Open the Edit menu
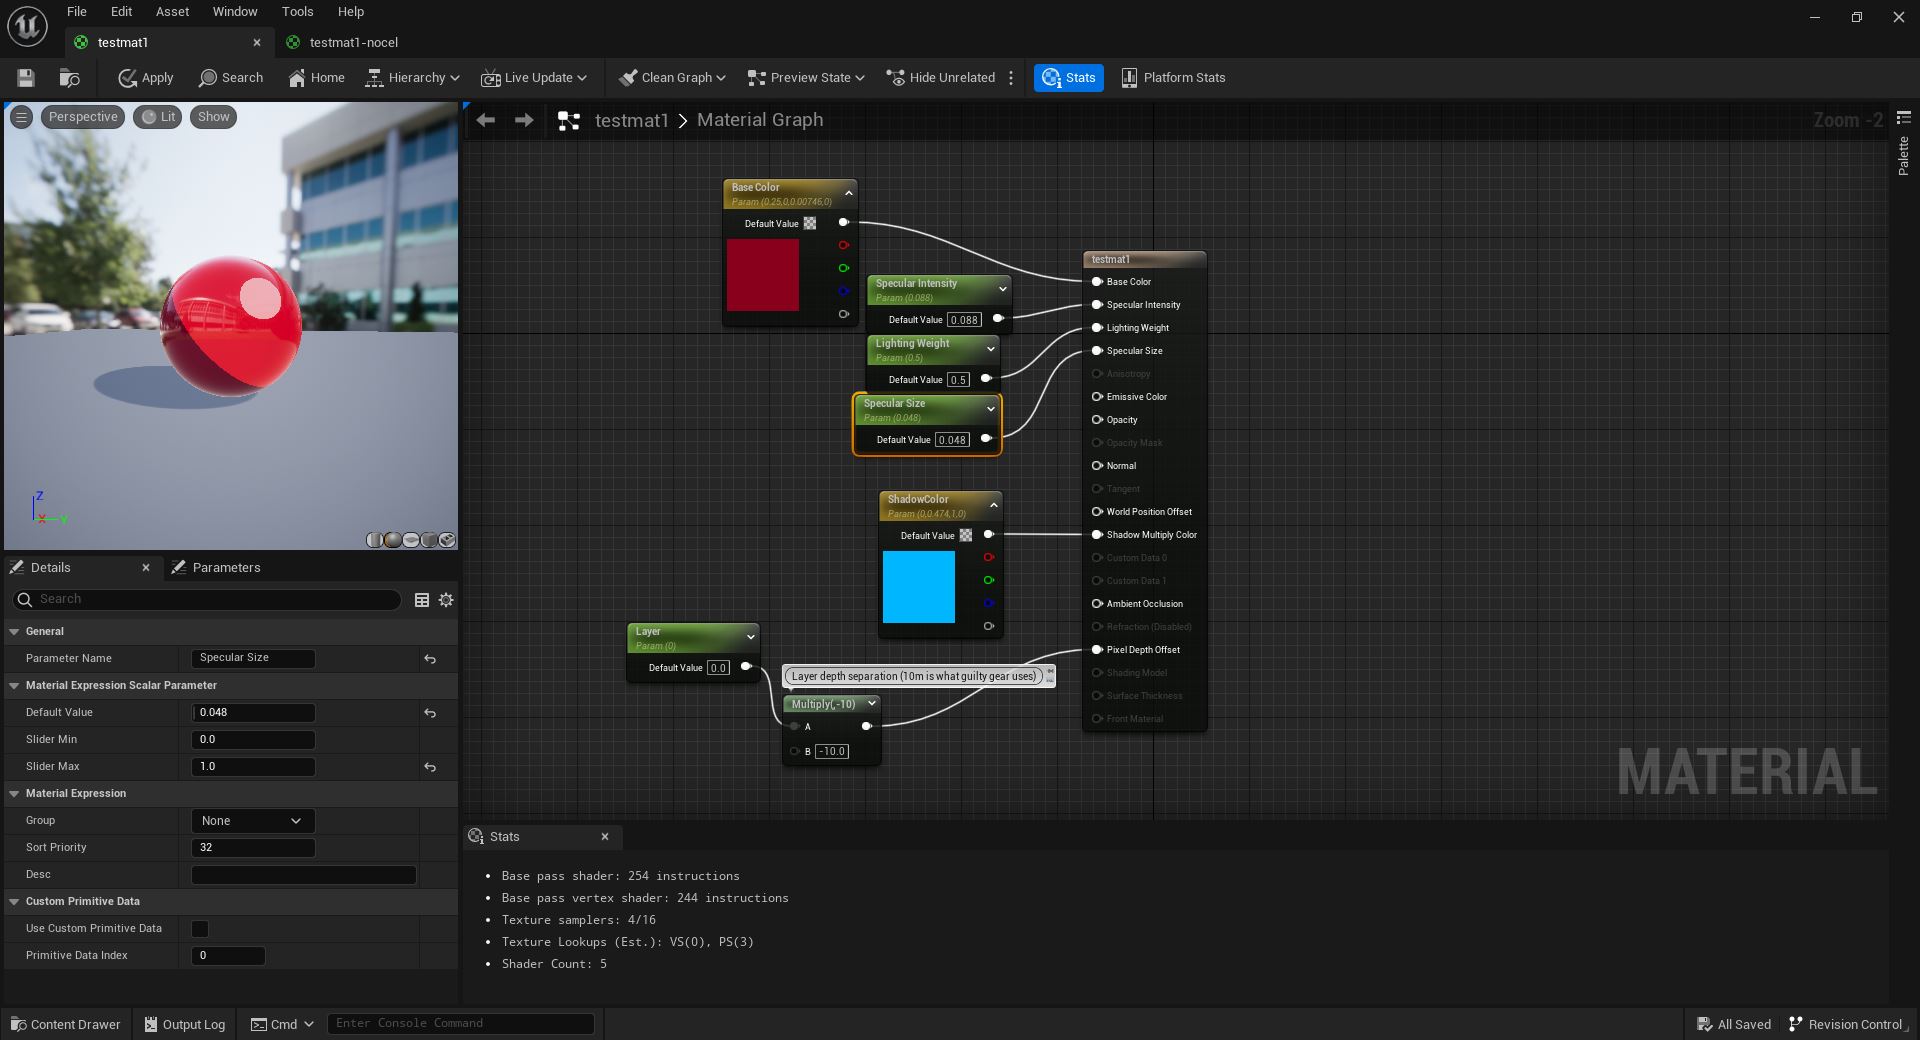 [x=121, y=12]
